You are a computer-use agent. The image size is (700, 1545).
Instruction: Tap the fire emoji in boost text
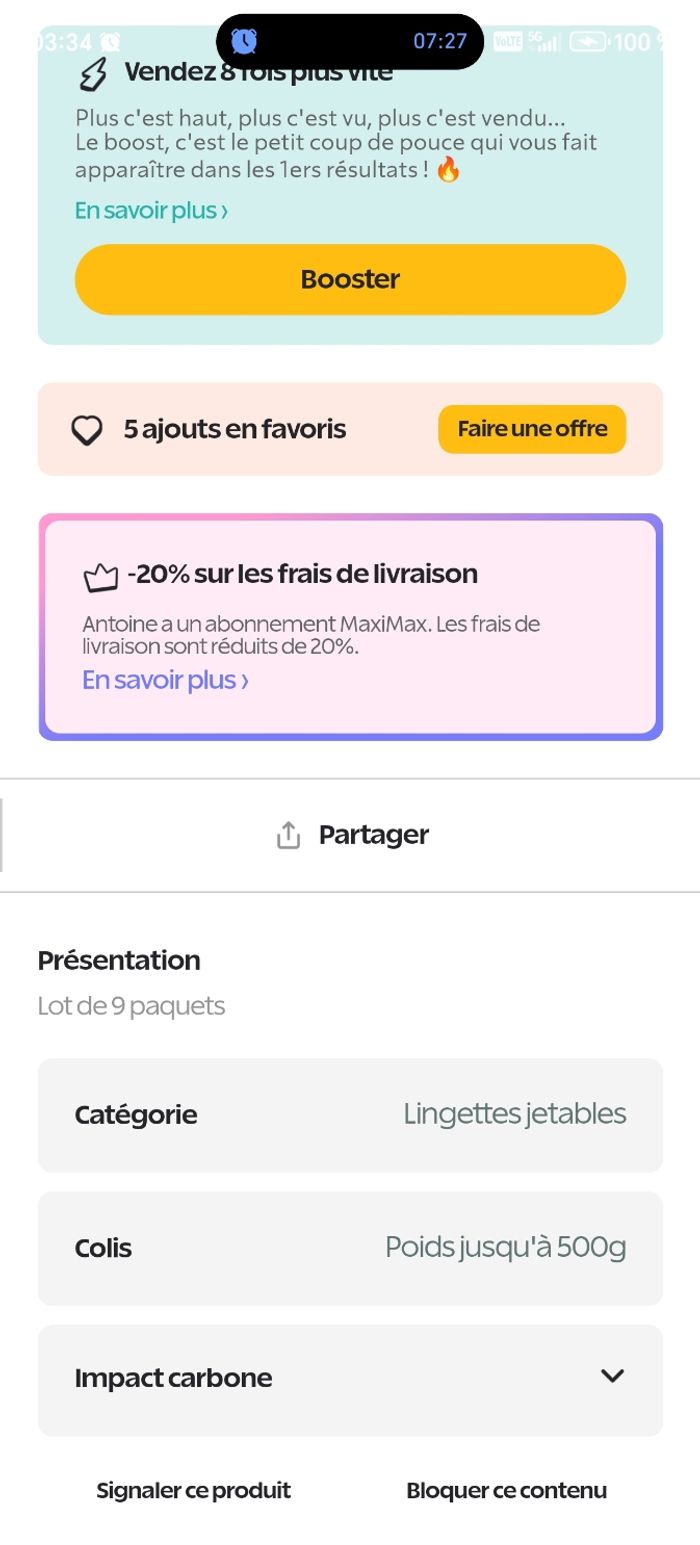(x=449, y=170)
